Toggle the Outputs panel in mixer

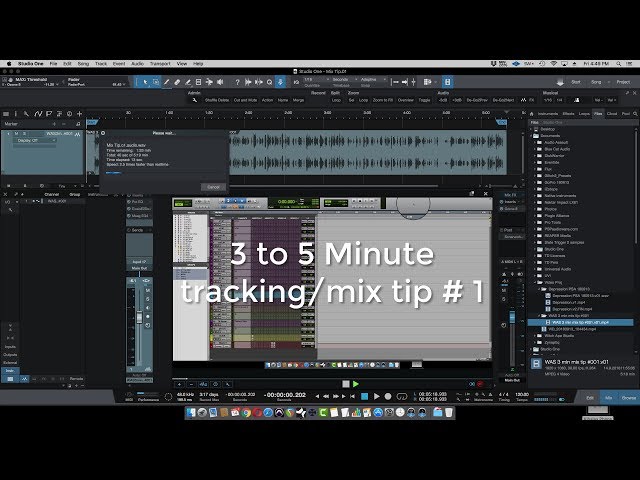click(x=10, y=354)
